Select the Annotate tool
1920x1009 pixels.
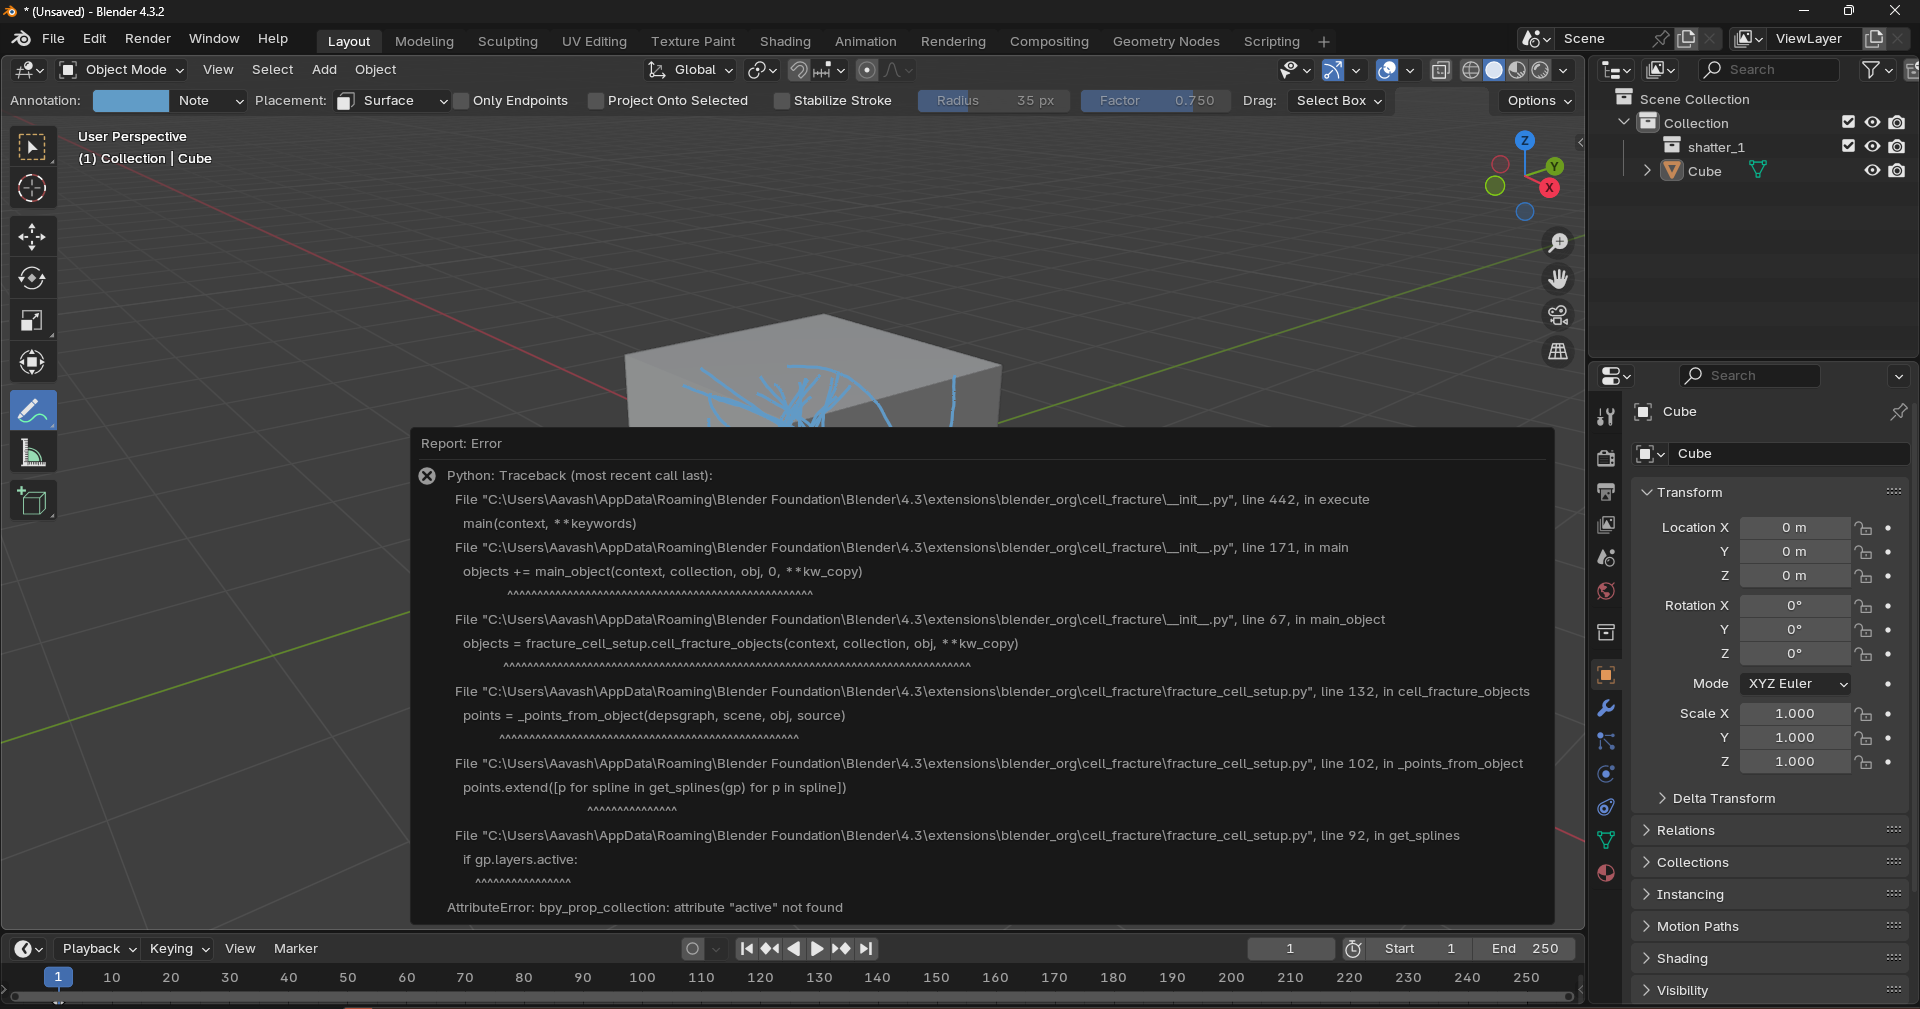32,411
